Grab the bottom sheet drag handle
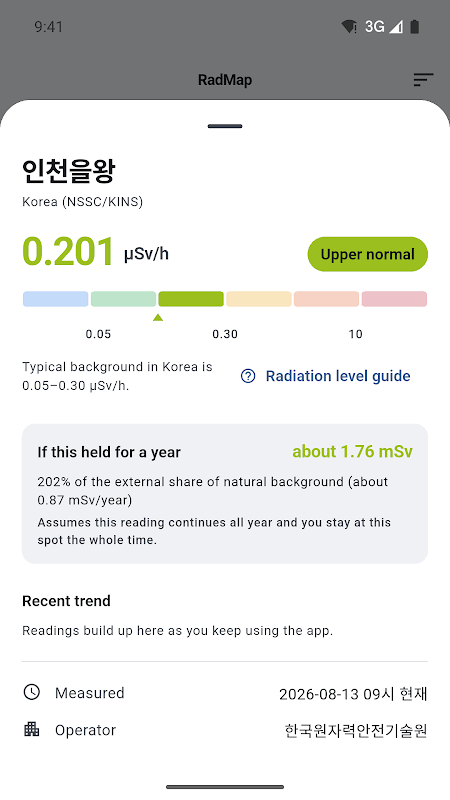 click(x=225, y=126)
